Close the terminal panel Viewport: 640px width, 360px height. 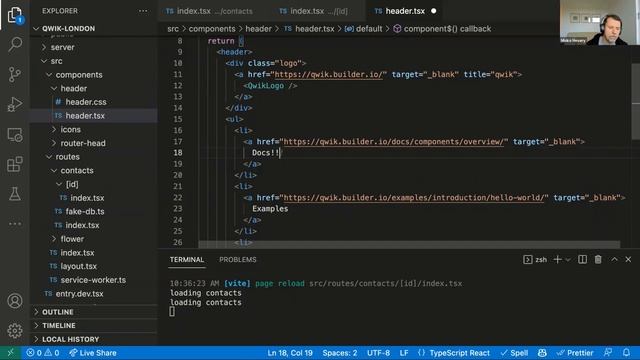click(628, 260)
